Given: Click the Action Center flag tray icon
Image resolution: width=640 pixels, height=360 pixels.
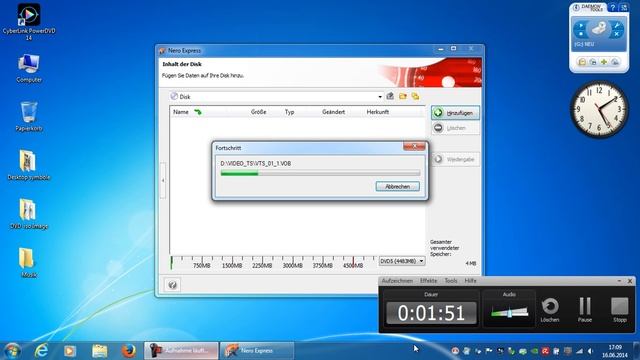Looking at the screenshot, I should pos(489,351).
